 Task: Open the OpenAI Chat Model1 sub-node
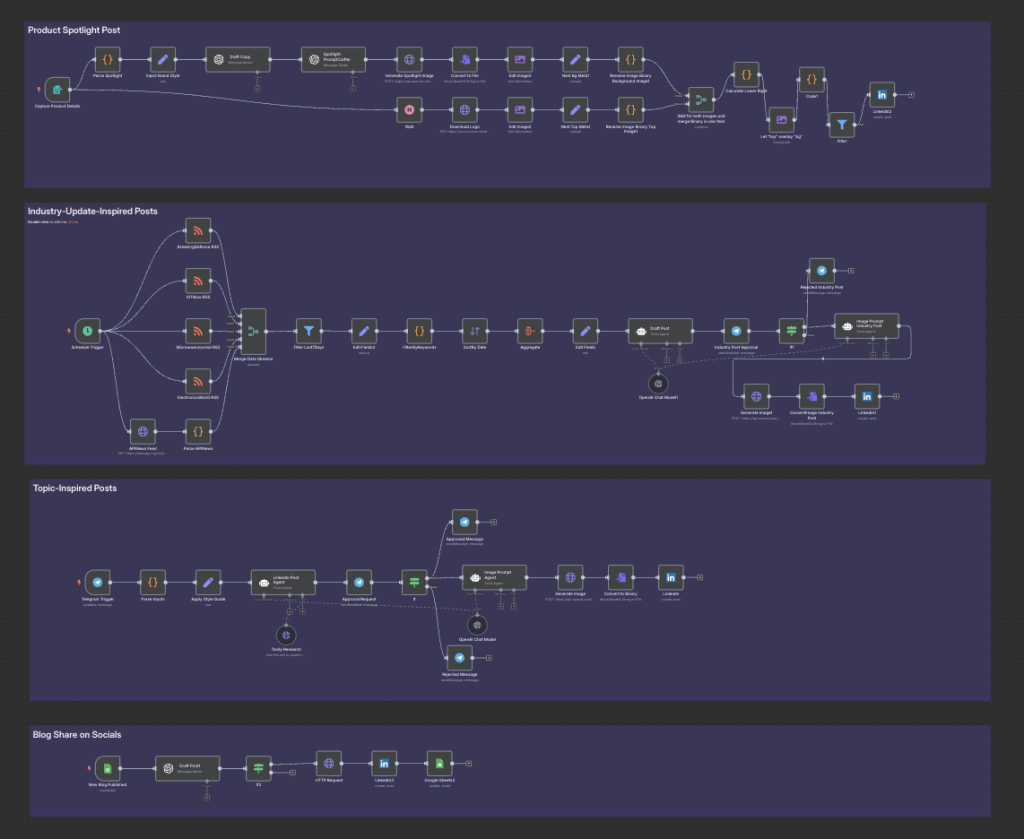(658, 384)
